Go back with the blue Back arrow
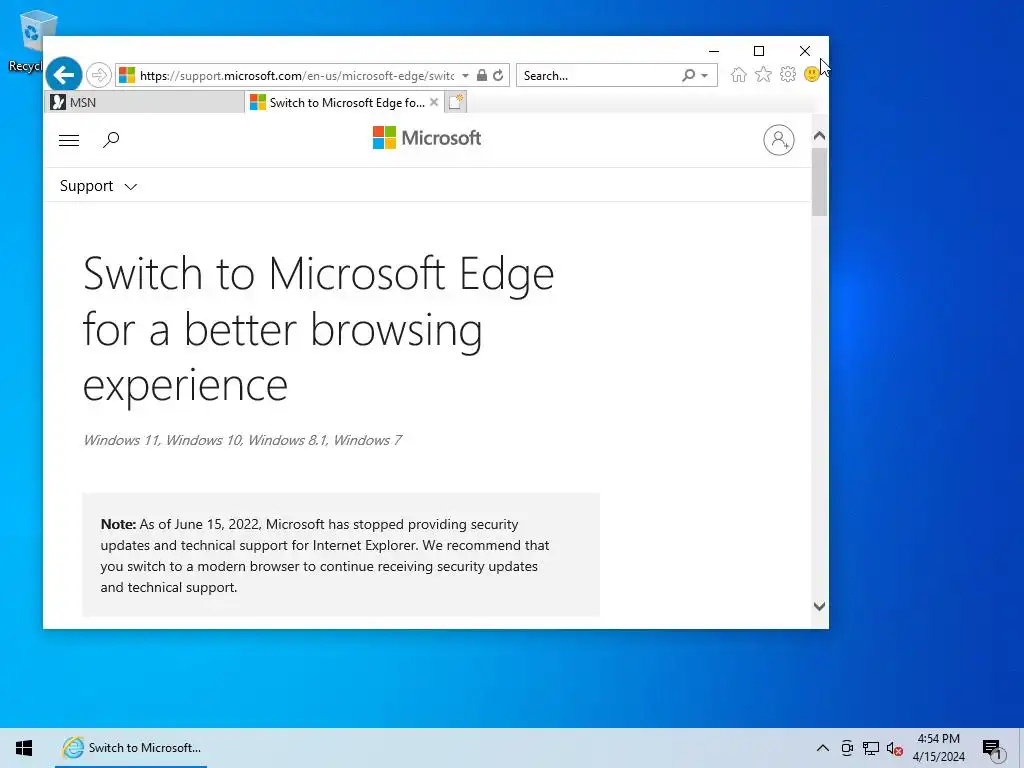The height and width of the screenshot is (768, 1024). pyautogui.click(x=64, y=75)
